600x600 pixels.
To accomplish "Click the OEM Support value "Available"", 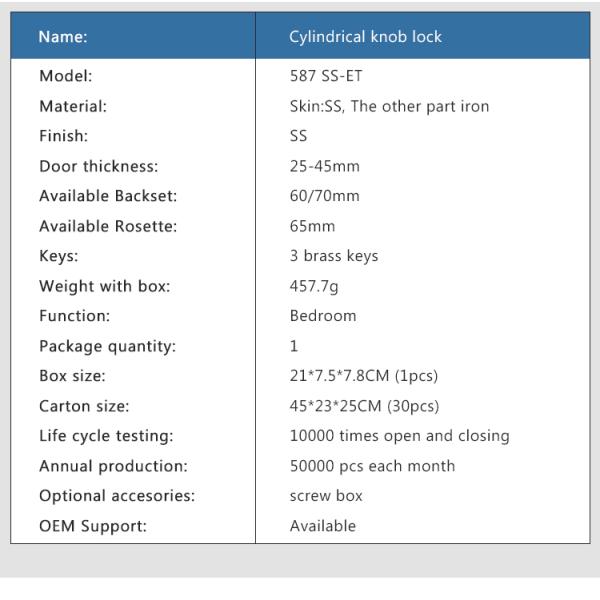I will [x=322, y=526].
